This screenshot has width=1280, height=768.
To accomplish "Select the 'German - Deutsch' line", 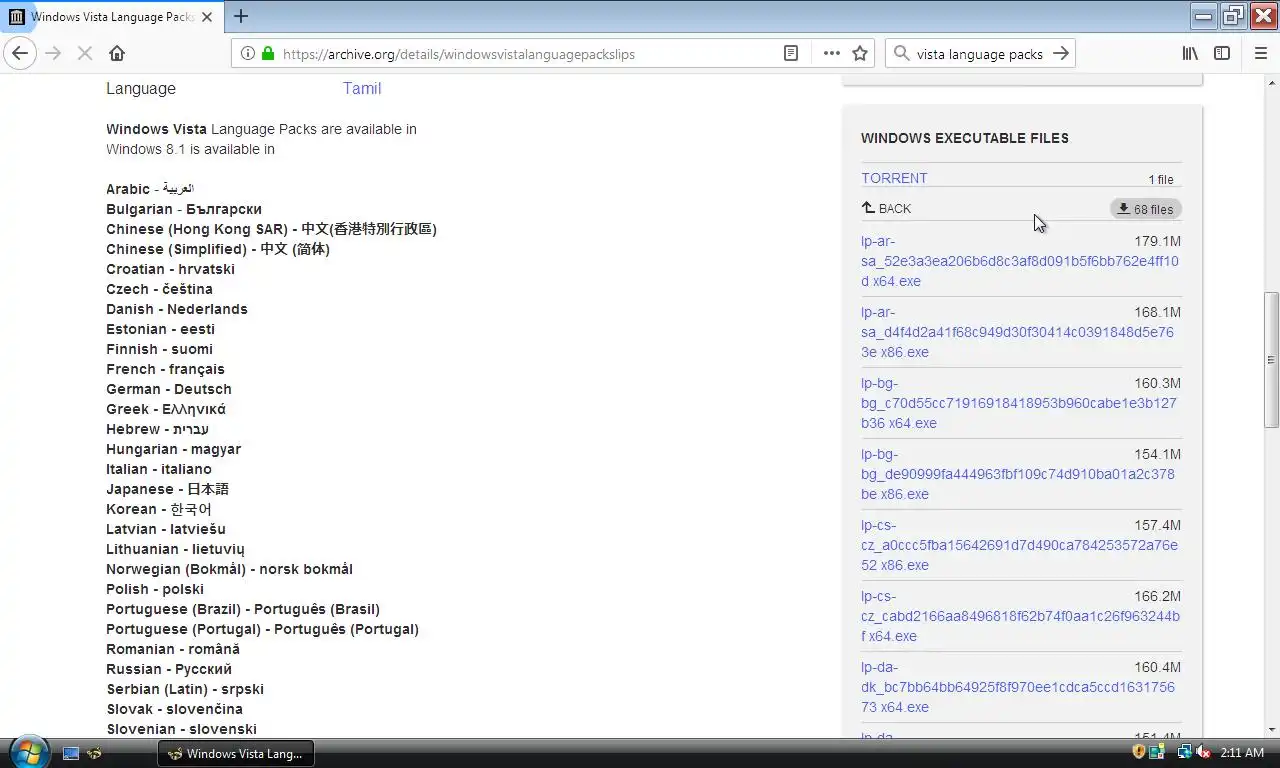I will pos(169,389).
